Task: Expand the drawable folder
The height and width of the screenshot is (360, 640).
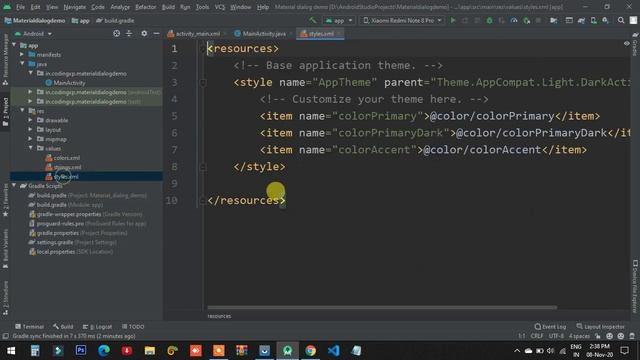Action: click(x=30, y=120)
